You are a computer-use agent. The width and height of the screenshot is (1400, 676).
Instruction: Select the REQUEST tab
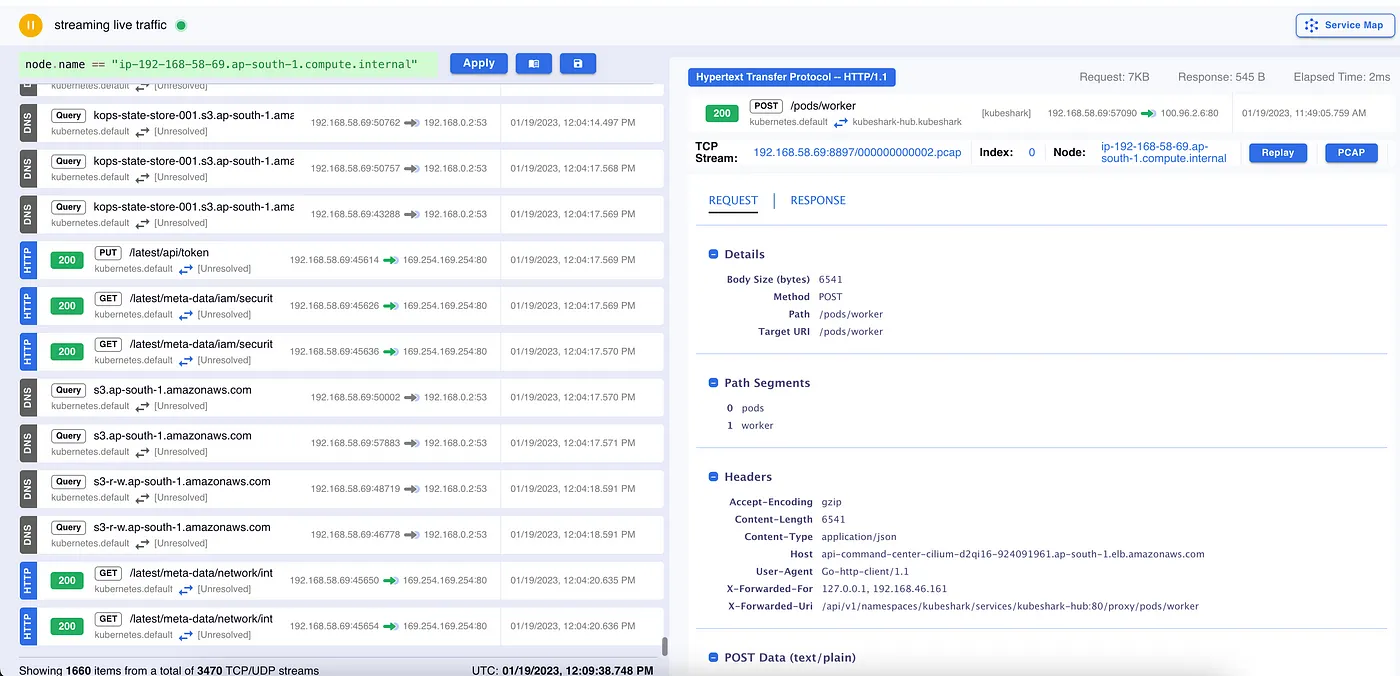[733, 200]
